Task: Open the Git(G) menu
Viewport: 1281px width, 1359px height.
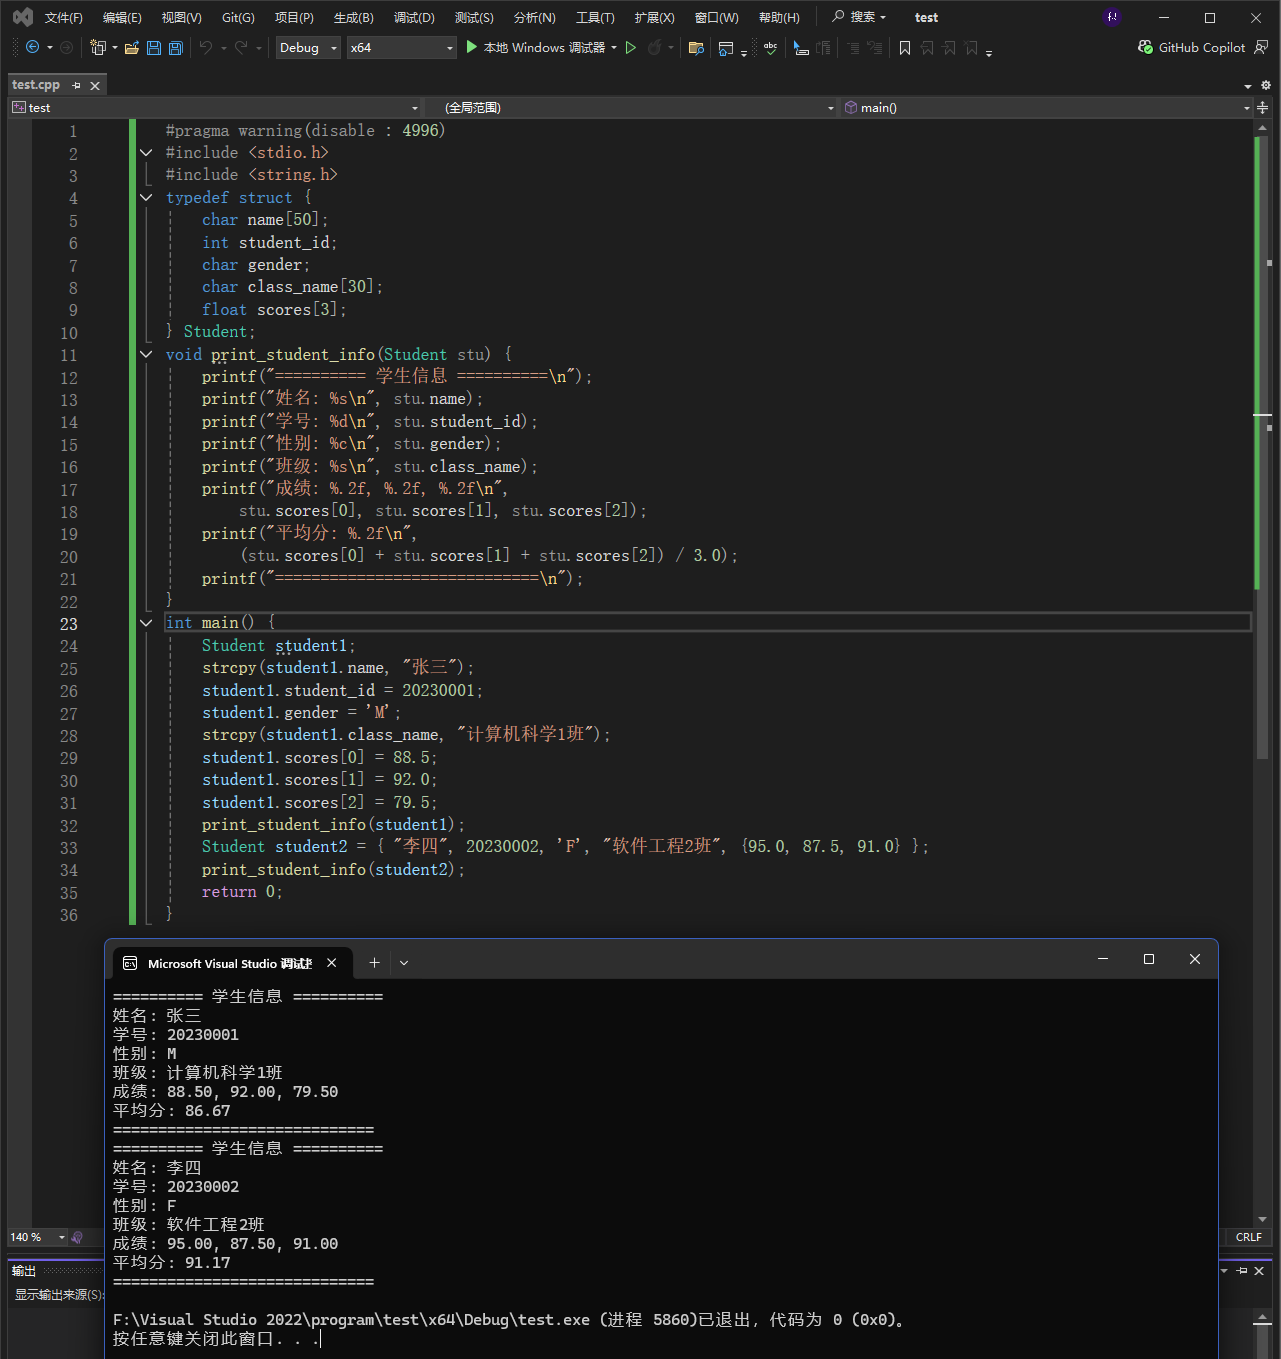Action: 238,17
